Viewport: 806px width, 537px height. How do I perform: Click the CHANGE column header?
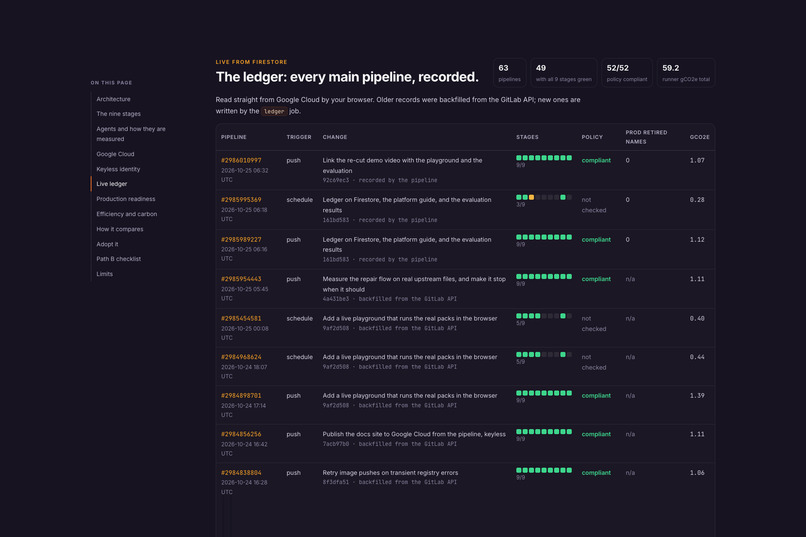[x=335, y=137]
